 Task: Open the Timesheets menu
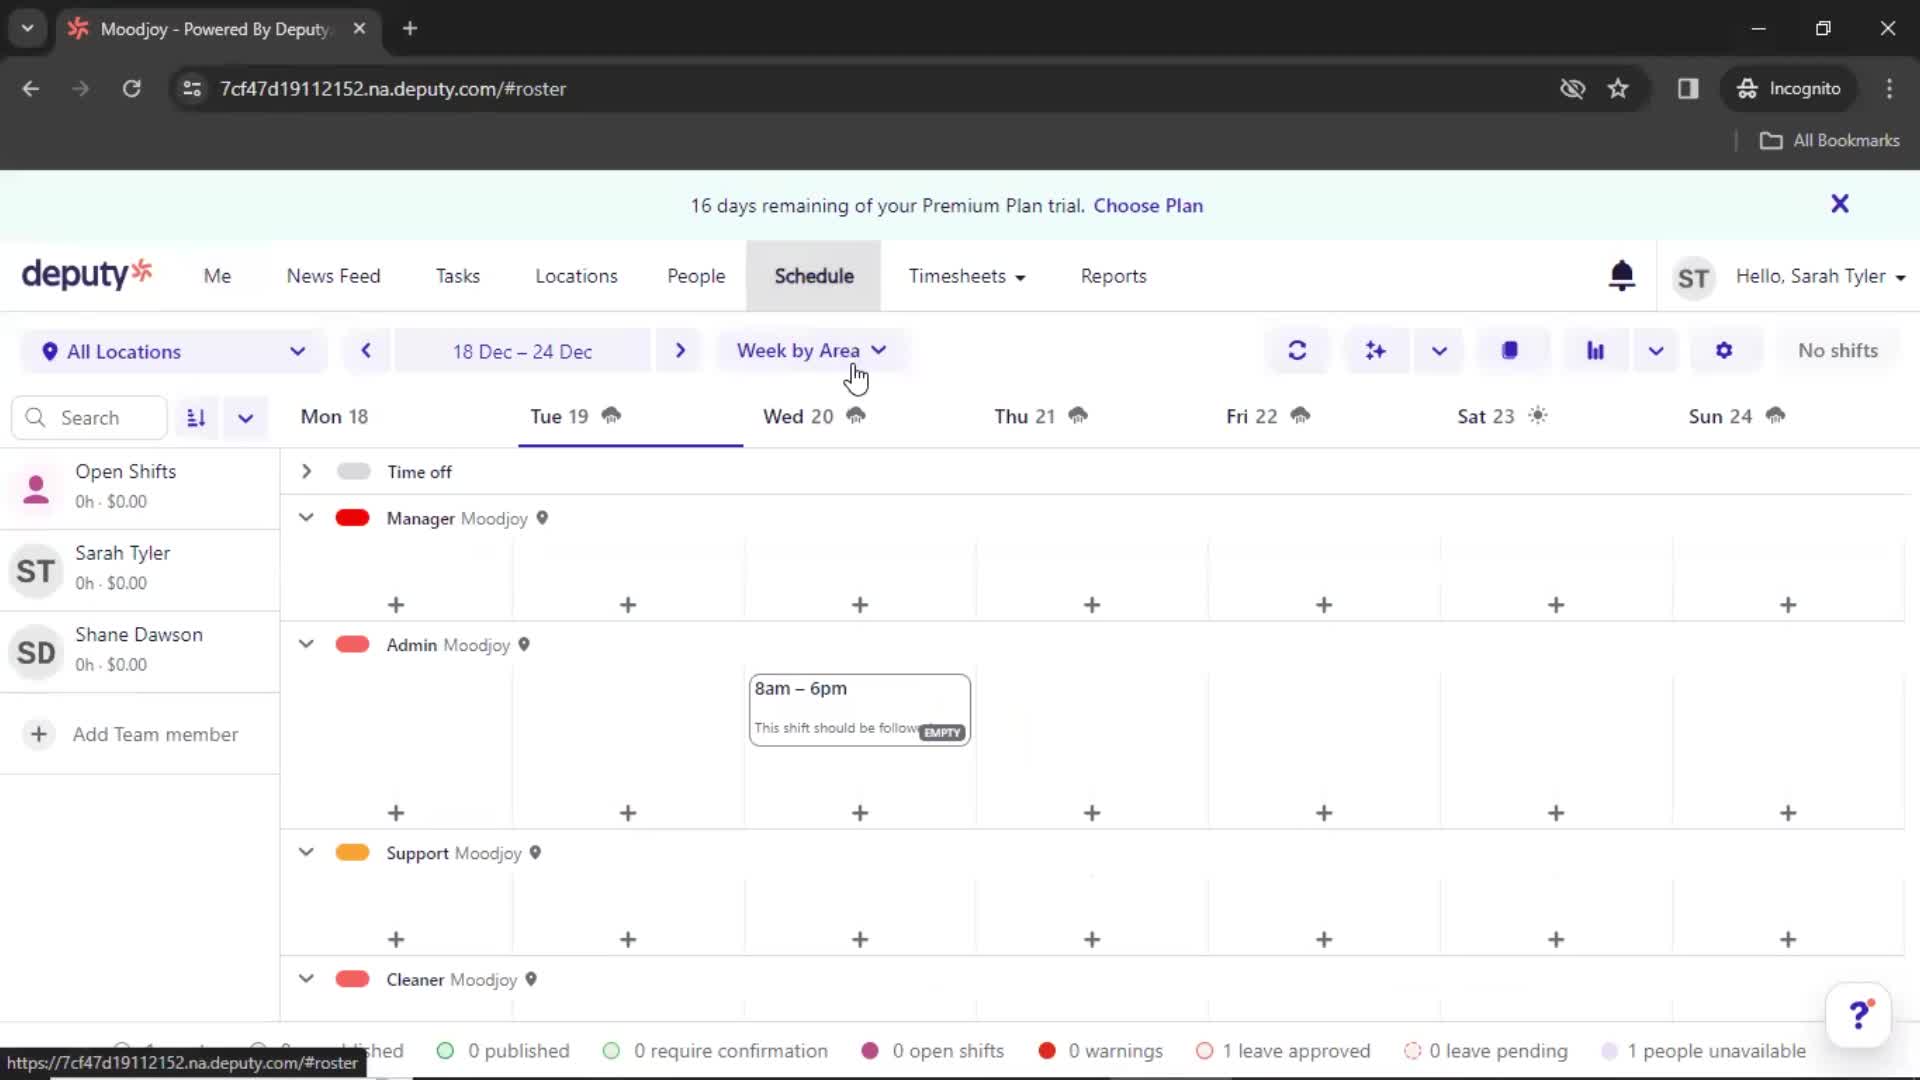tap(966, 276)
